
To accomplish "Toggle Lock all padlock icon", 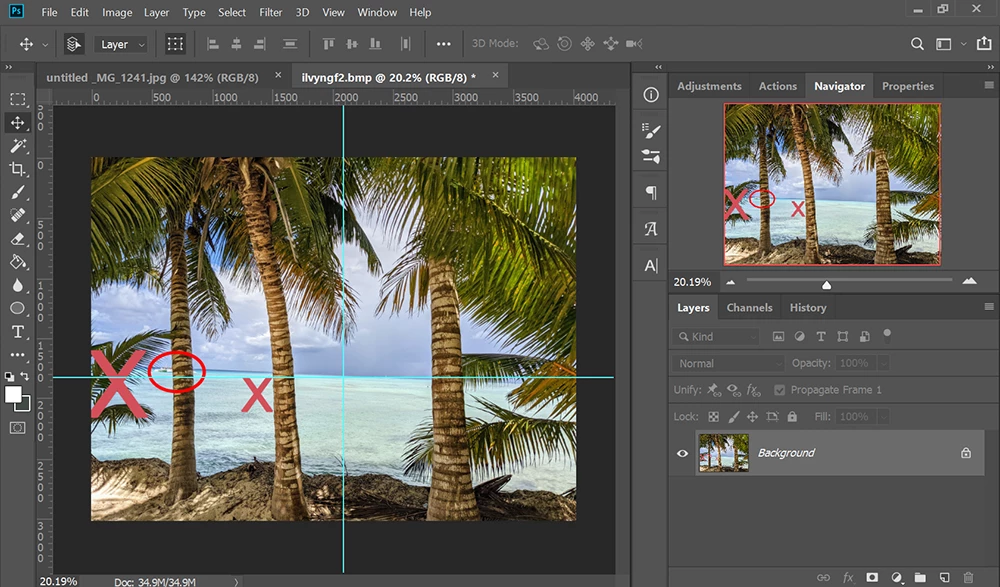I will click(x=792, y=417).
